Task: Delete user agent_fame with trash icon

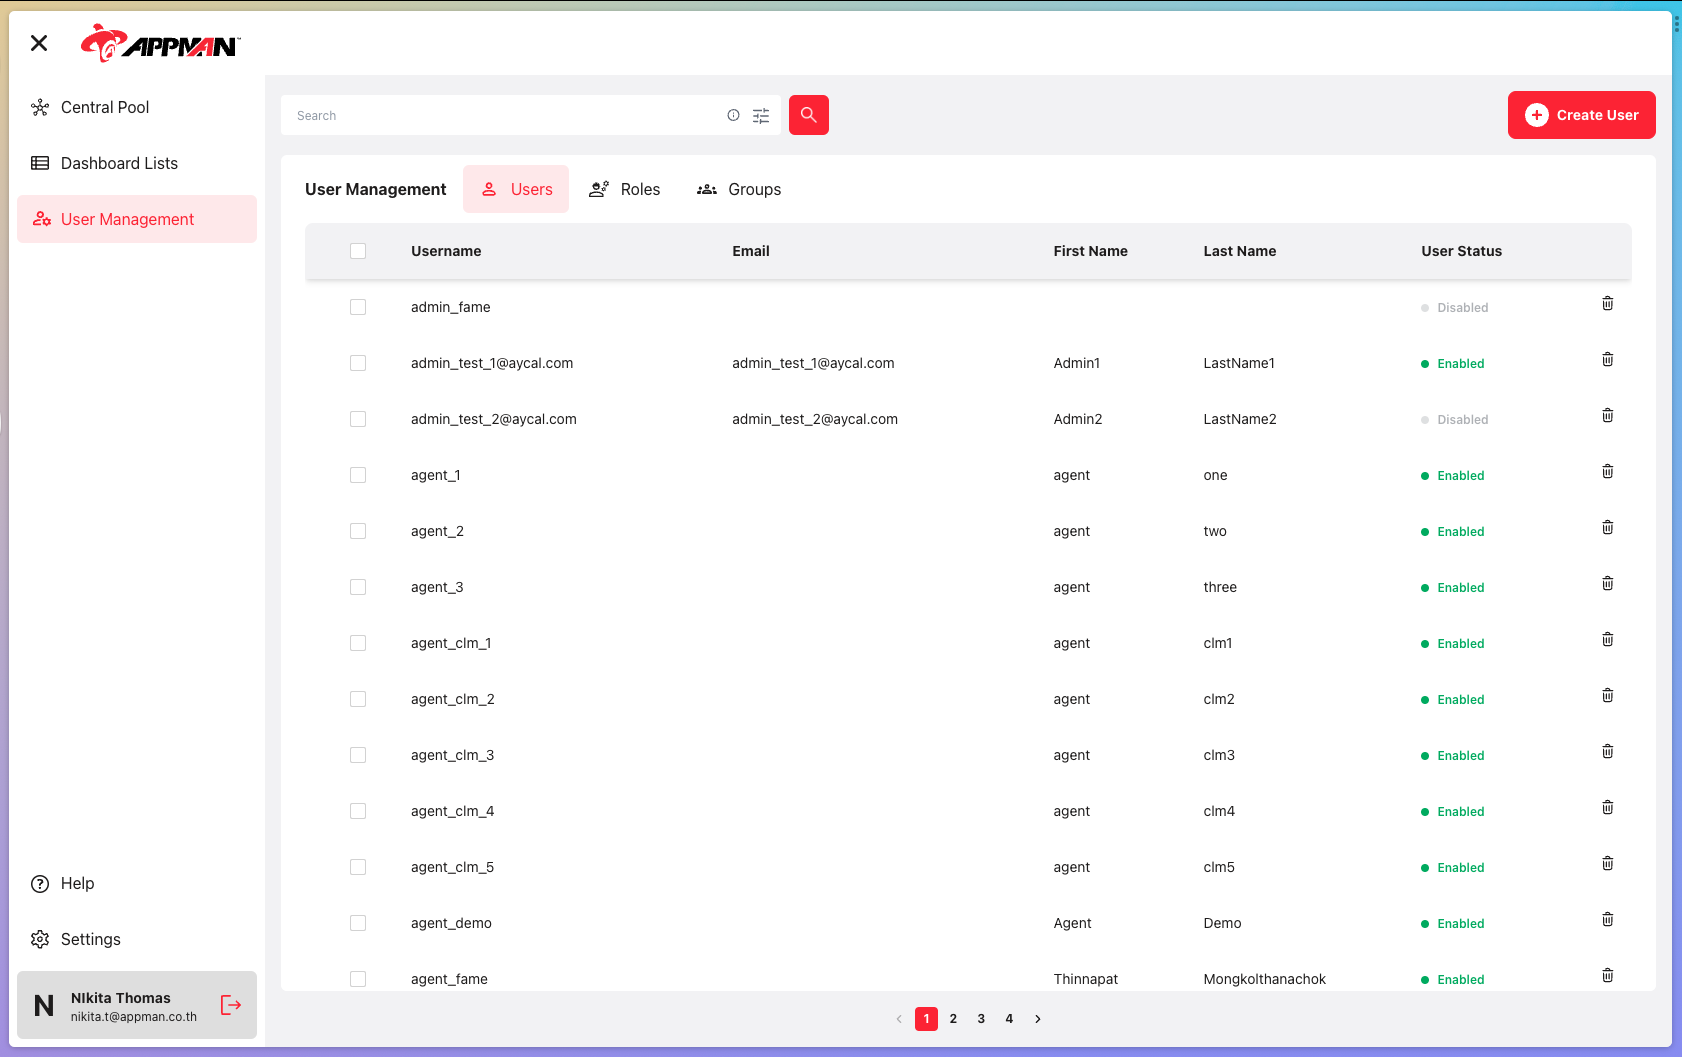Action: click(1608, 975)
